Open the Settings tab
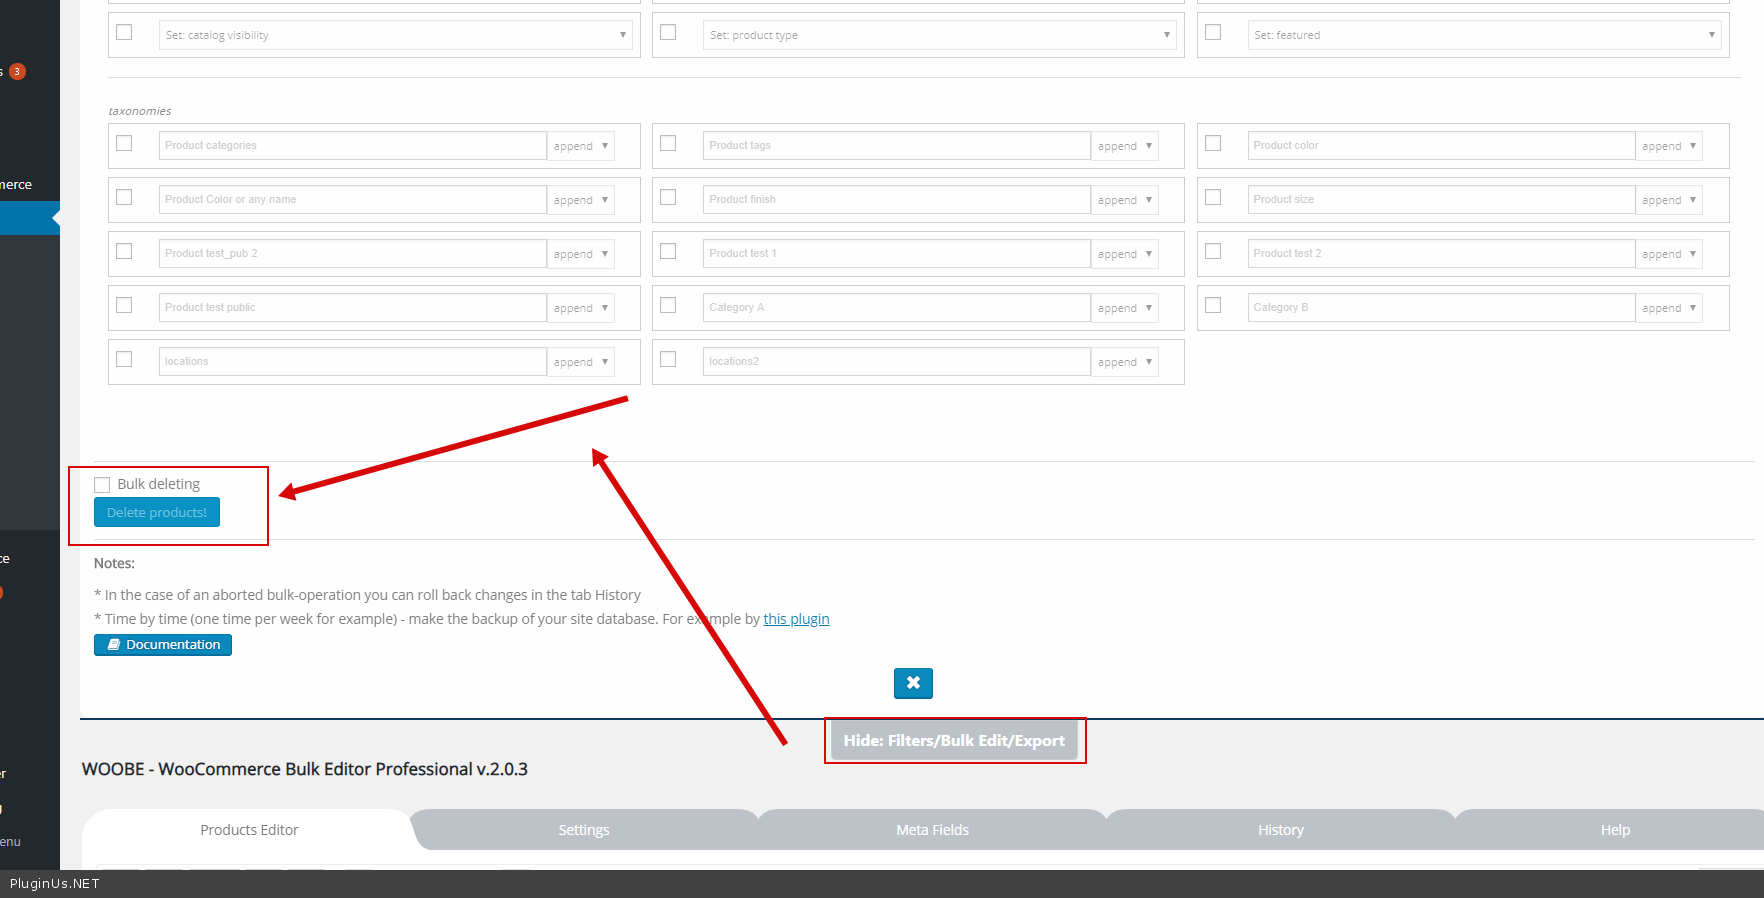 [584, 830]
